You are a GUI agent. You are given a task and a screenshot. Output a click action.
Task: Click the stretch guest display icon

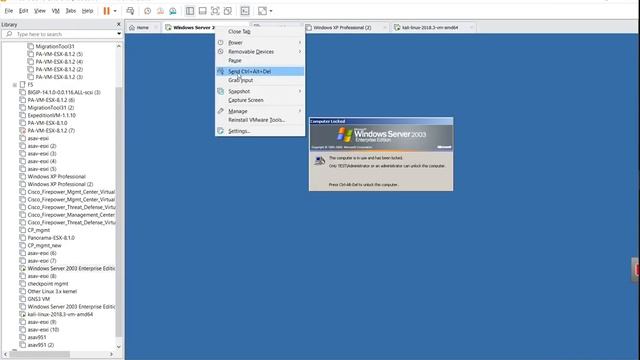point(262,11)
